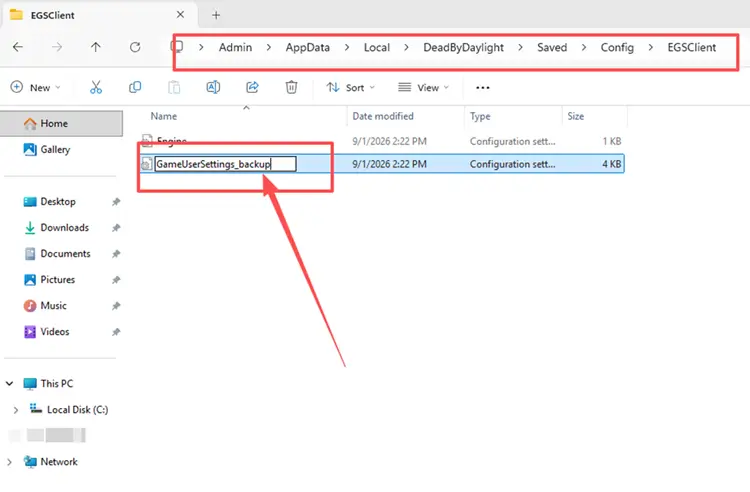Click the 4 KB size cell
Screen dimensions: 750x492
coord(611,164)
